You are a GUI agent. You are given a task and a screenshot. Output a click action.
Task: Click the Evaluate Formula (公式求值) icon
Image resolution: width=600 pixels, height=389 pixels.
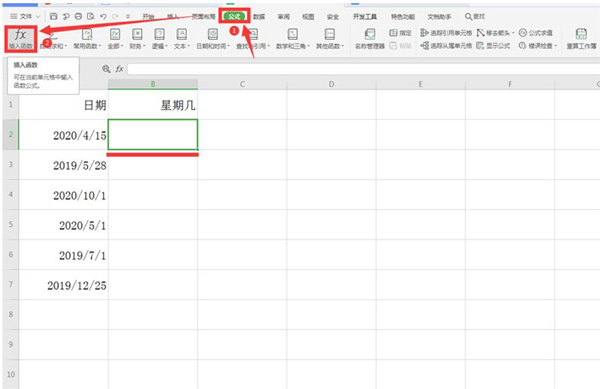click(536, 33)
